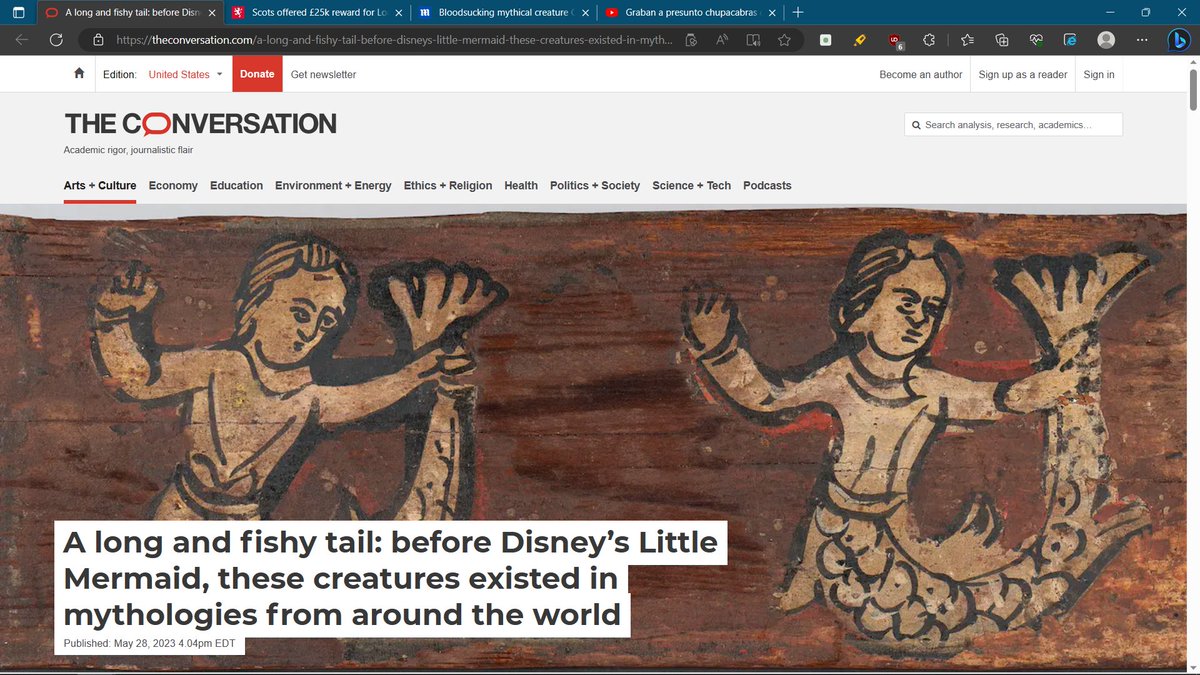Close the 'Scots offered £25k reward' tab
The image size is (1200, 675).
pyautogui.click(x=397, y=13)
